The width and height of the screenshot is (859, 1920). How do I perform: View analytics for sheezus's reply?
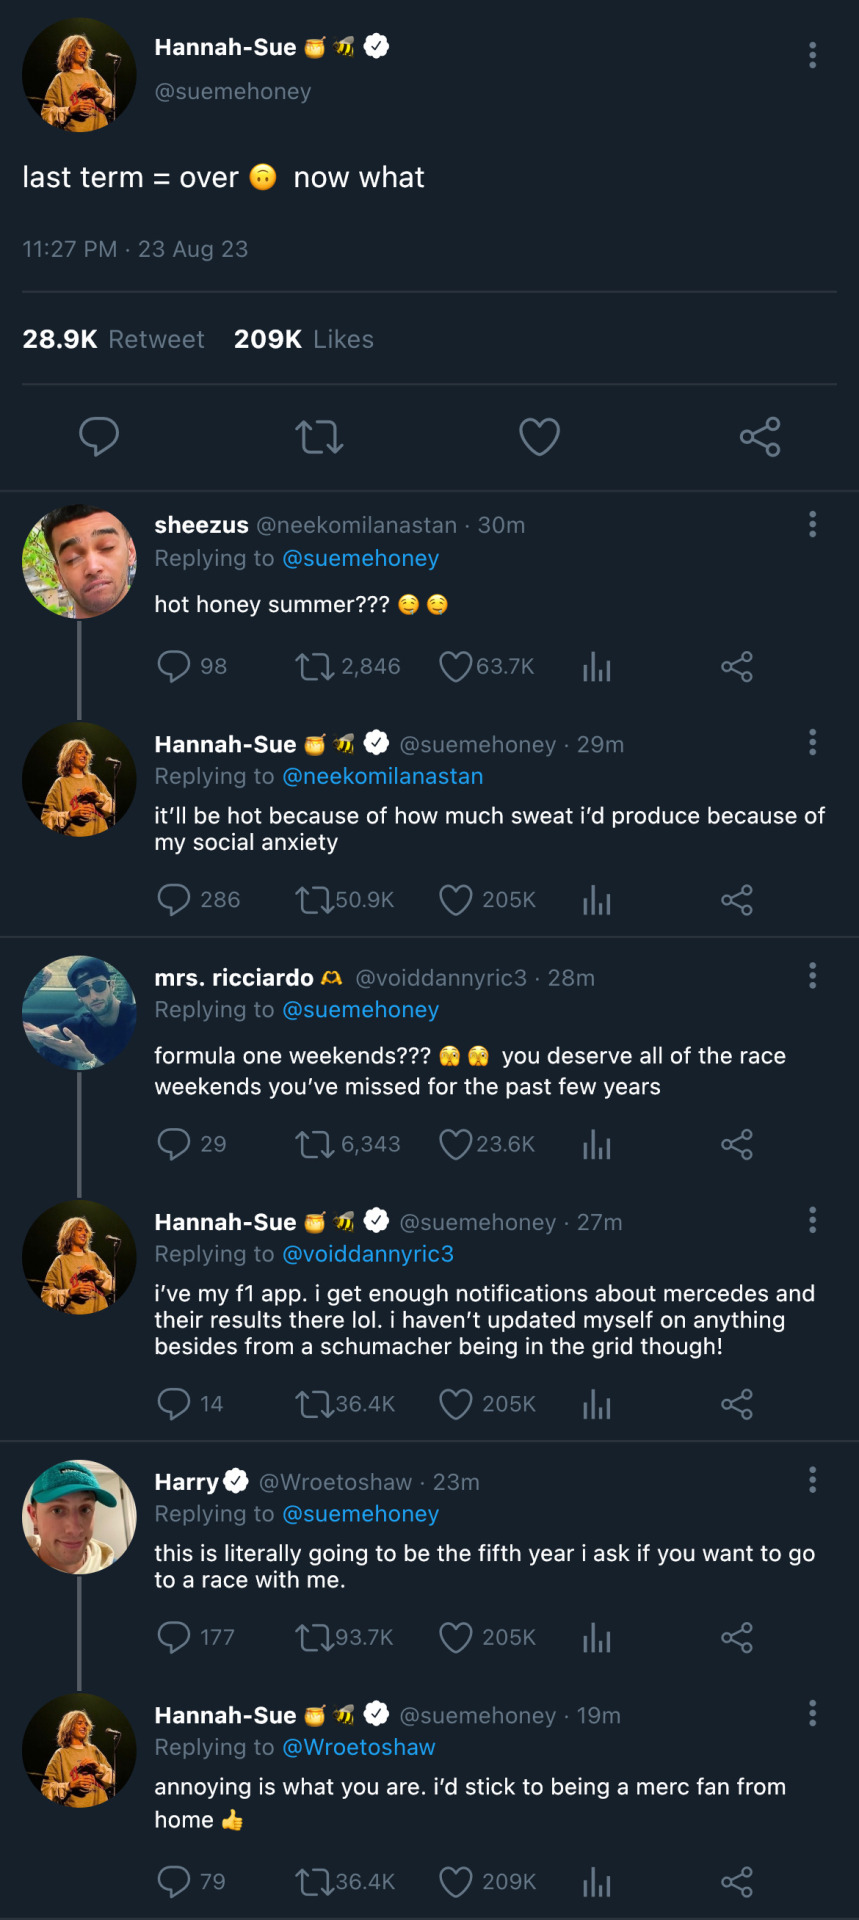[x=597, y=667]
